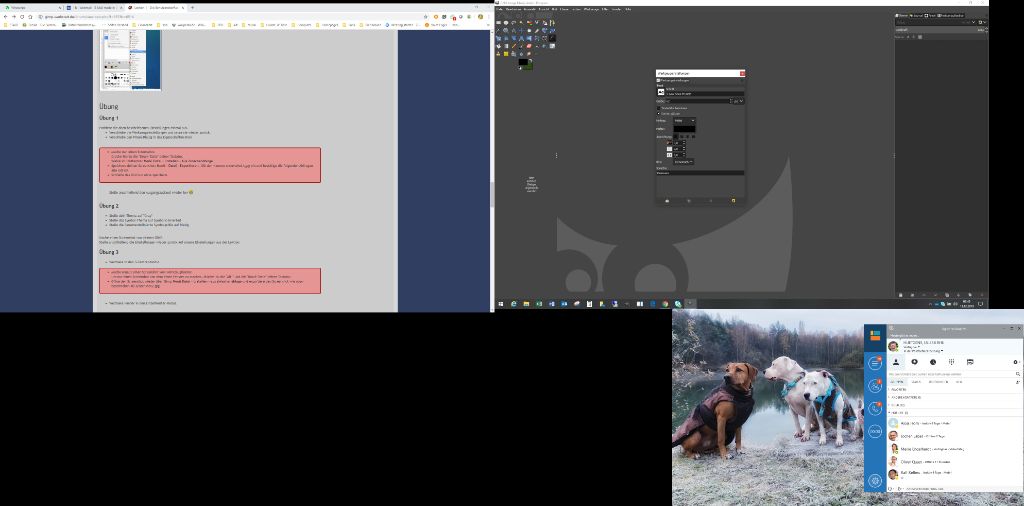Click the search magnifier in softphone
Screen dimensions: 1024x506
click(1018, 374)
